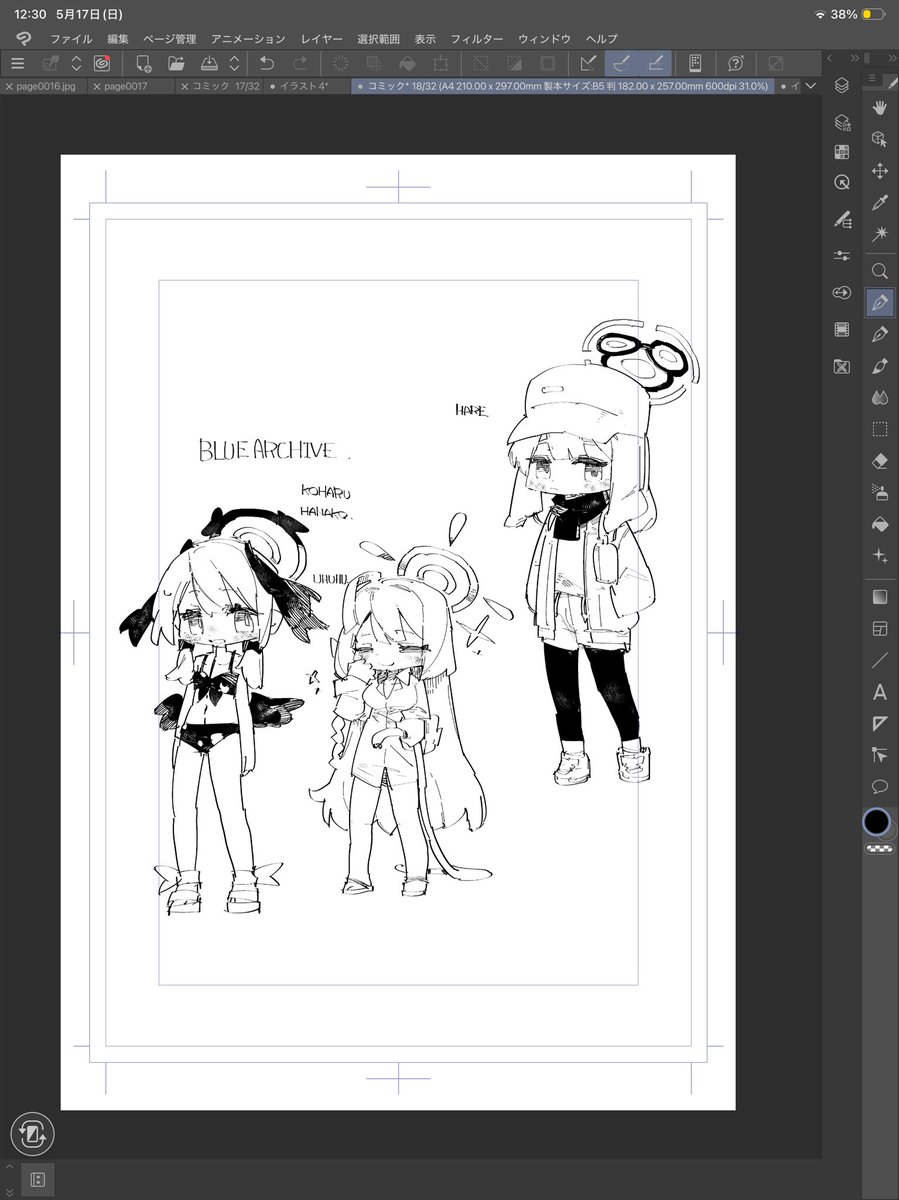Screen dimensions: 899x1200
Task: Select the Eyedropper tool
Action: coord(880,203)
